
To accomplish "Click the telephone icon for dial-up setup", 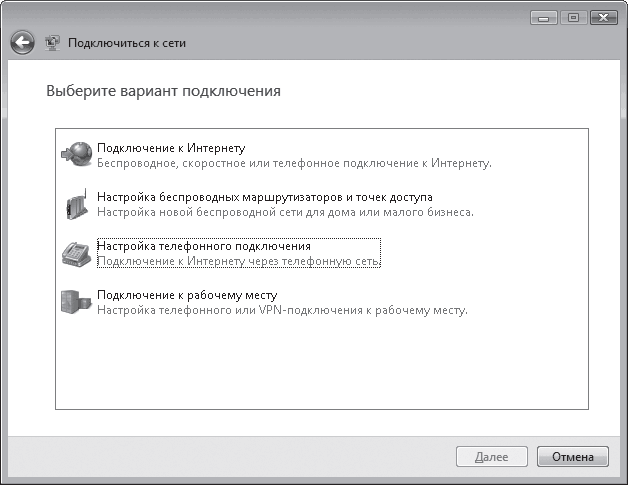I will click(x=77, y=254).
